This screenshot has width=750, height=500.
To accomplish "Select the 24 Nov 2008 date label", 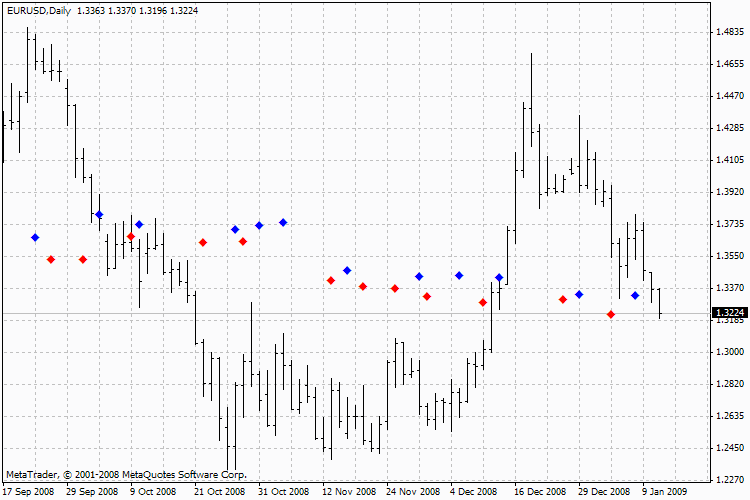I will tap(414, 492).
